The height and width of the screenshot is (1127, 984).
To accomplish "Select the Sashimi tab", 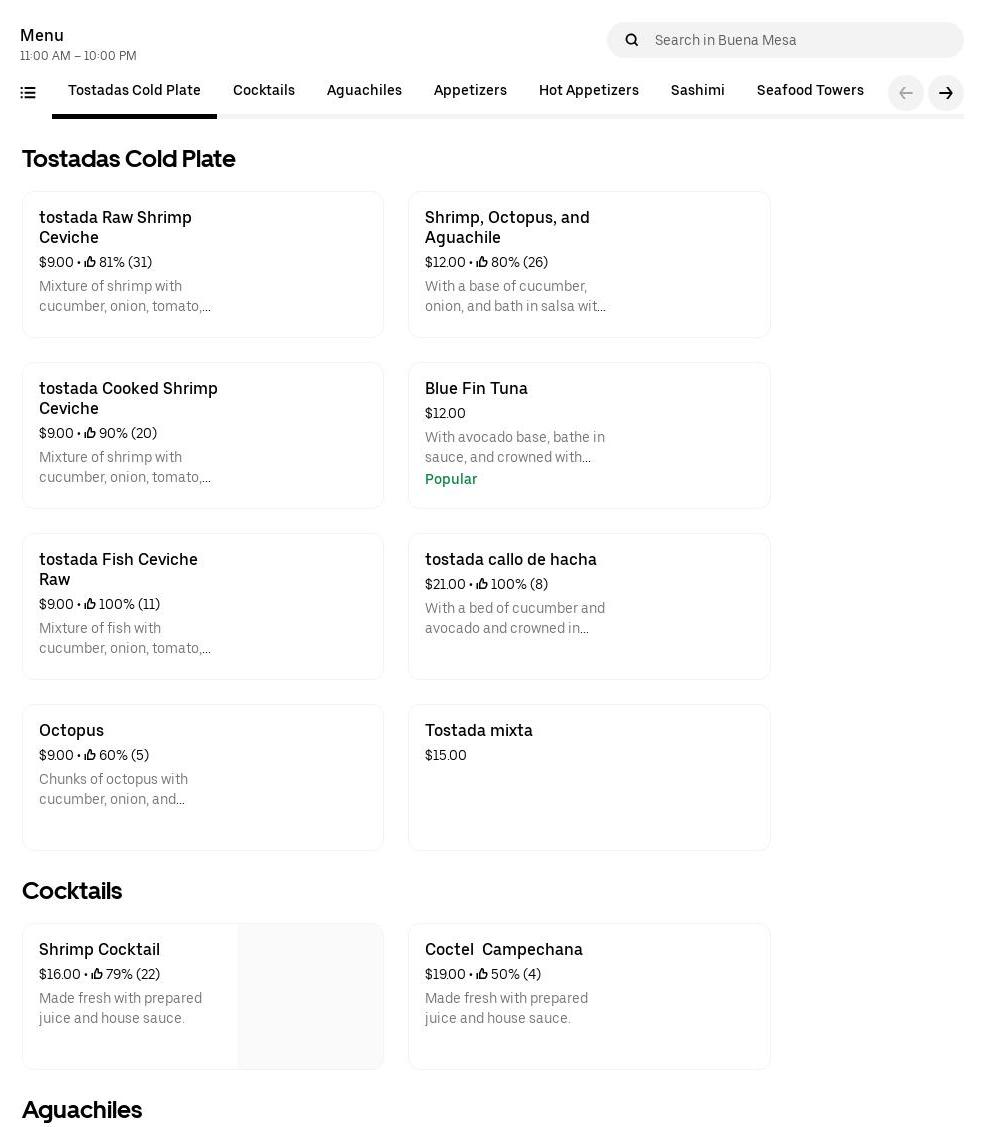I will (697, 91).
